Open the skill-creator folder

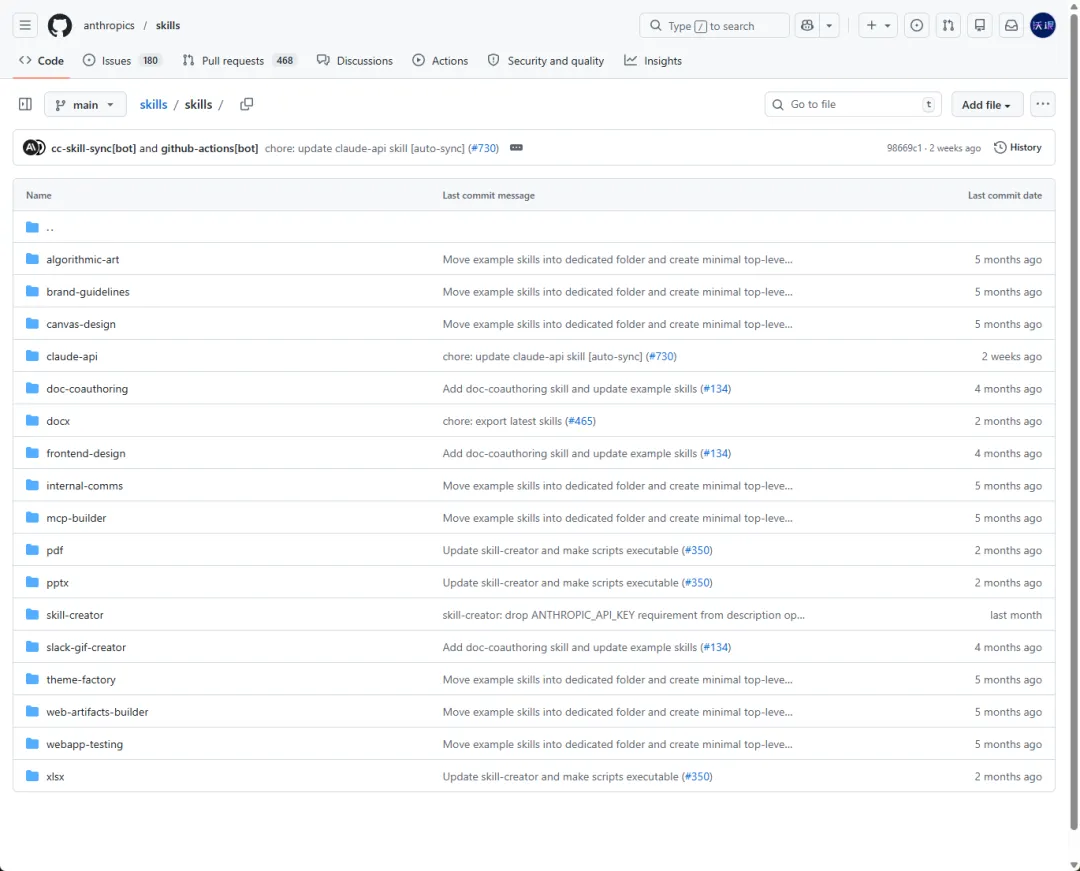click(75, 615)
